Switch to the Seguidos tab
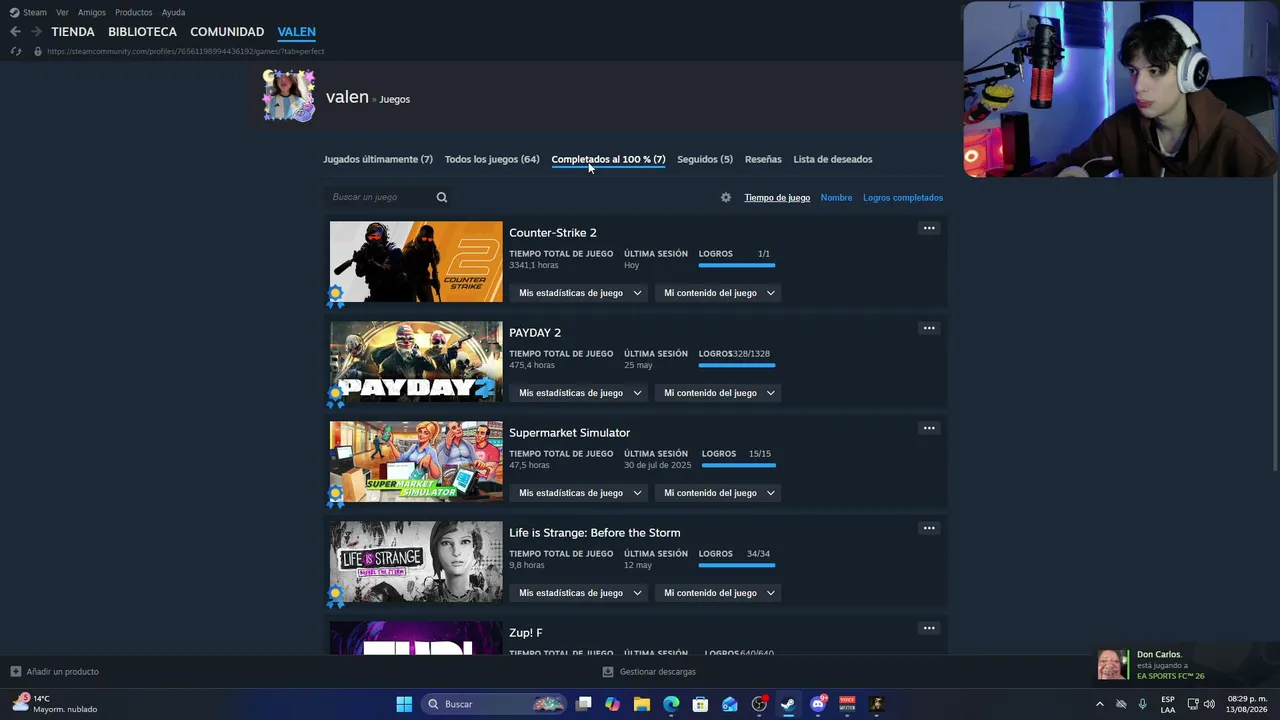The height and width of the screenshot is (720, 1280). 705,159
